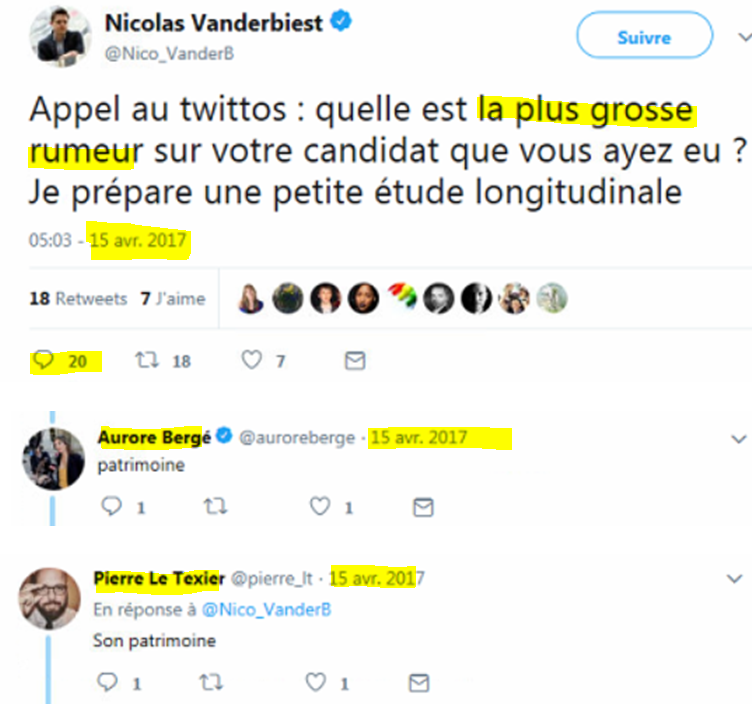Viewport: 752px width, 704px height.
Task: View the list of 18 Retweets
Action: pos(78,298)
